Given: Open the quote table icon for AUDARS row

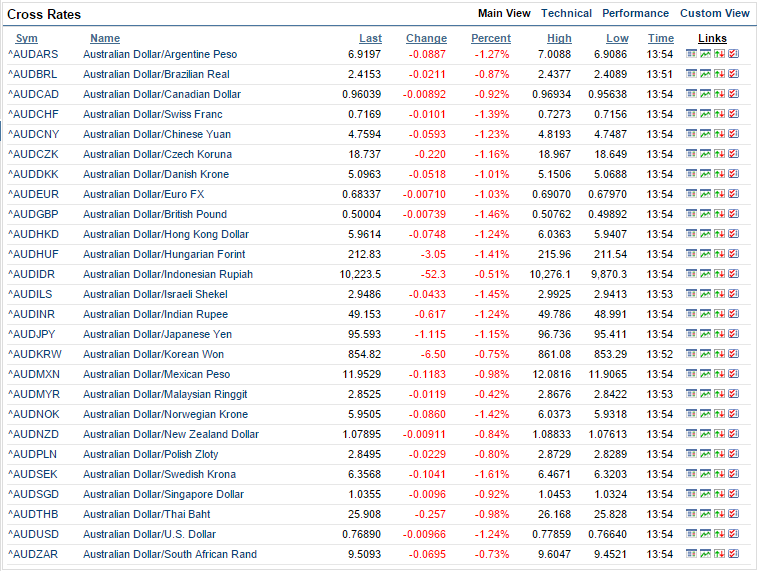Looking at the screenshot, I should tap(691, 54).
